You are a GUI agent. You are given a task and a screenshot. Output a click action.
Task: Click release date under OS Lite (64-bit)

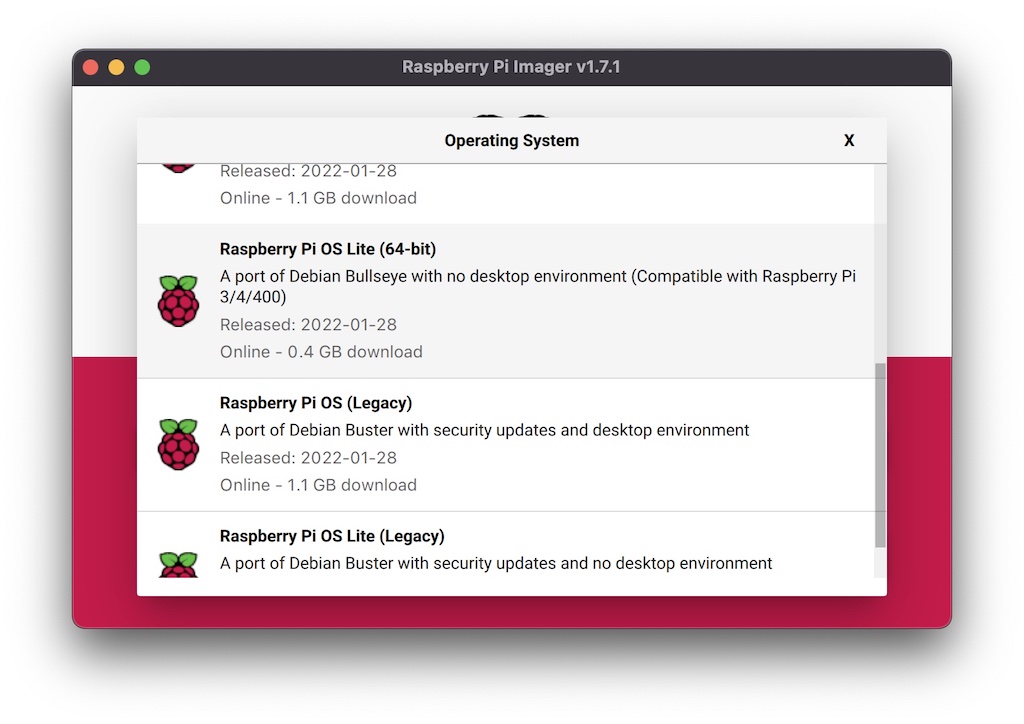[x=308, y=324]
